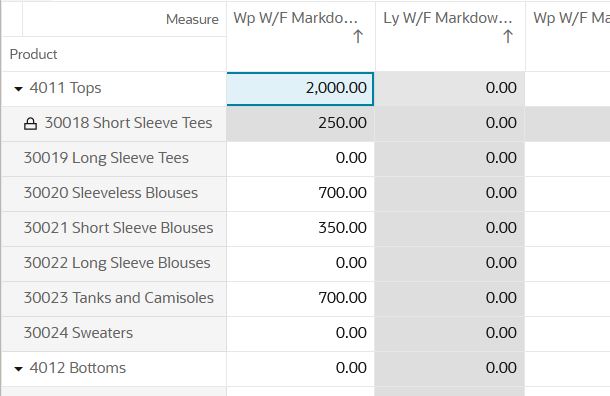Click 30023 Tanks and Camisoles row label

point(119,298)
